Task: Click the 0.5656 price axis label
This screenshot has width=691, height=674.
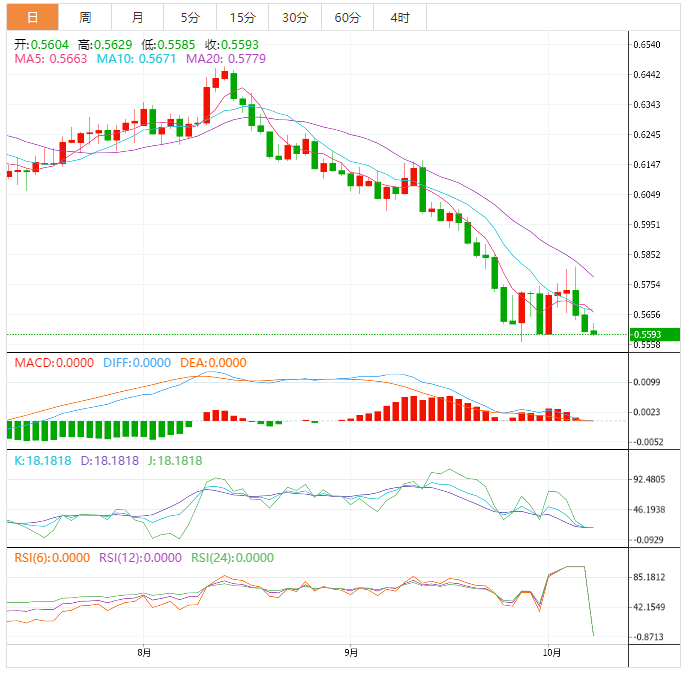Action: [x=647, y=314]
